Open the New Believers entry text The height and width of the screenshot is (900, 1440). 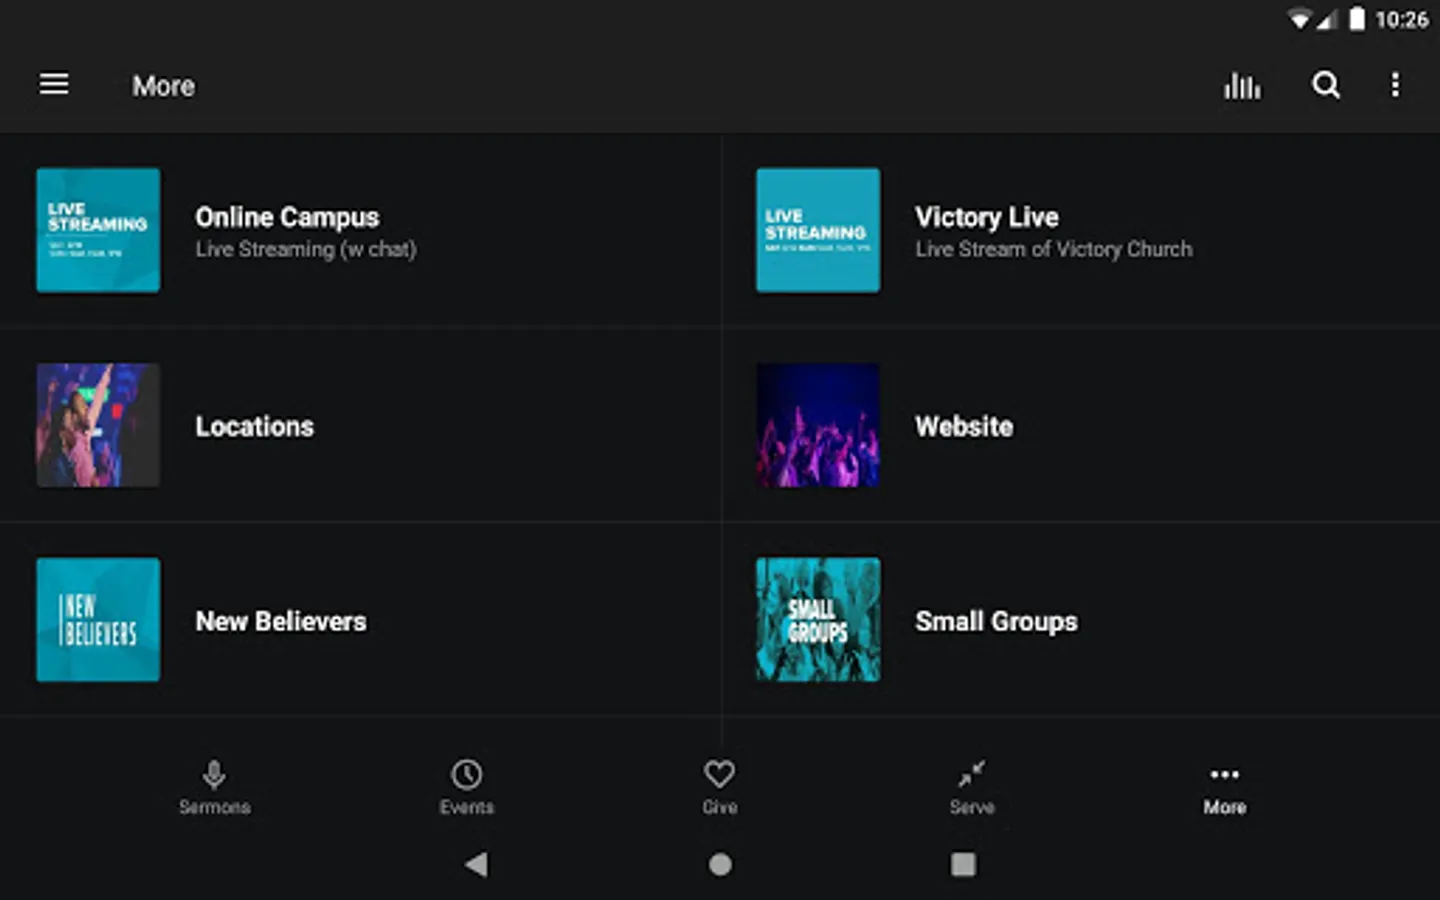tap(281, 621)
